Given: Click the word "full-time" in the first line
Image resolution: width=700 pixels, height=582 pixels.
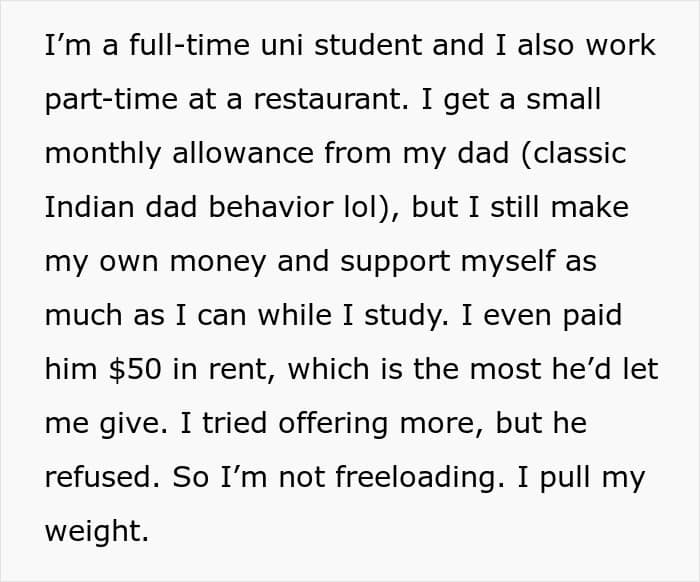Looking at the screenshot, I should (189, 45).
